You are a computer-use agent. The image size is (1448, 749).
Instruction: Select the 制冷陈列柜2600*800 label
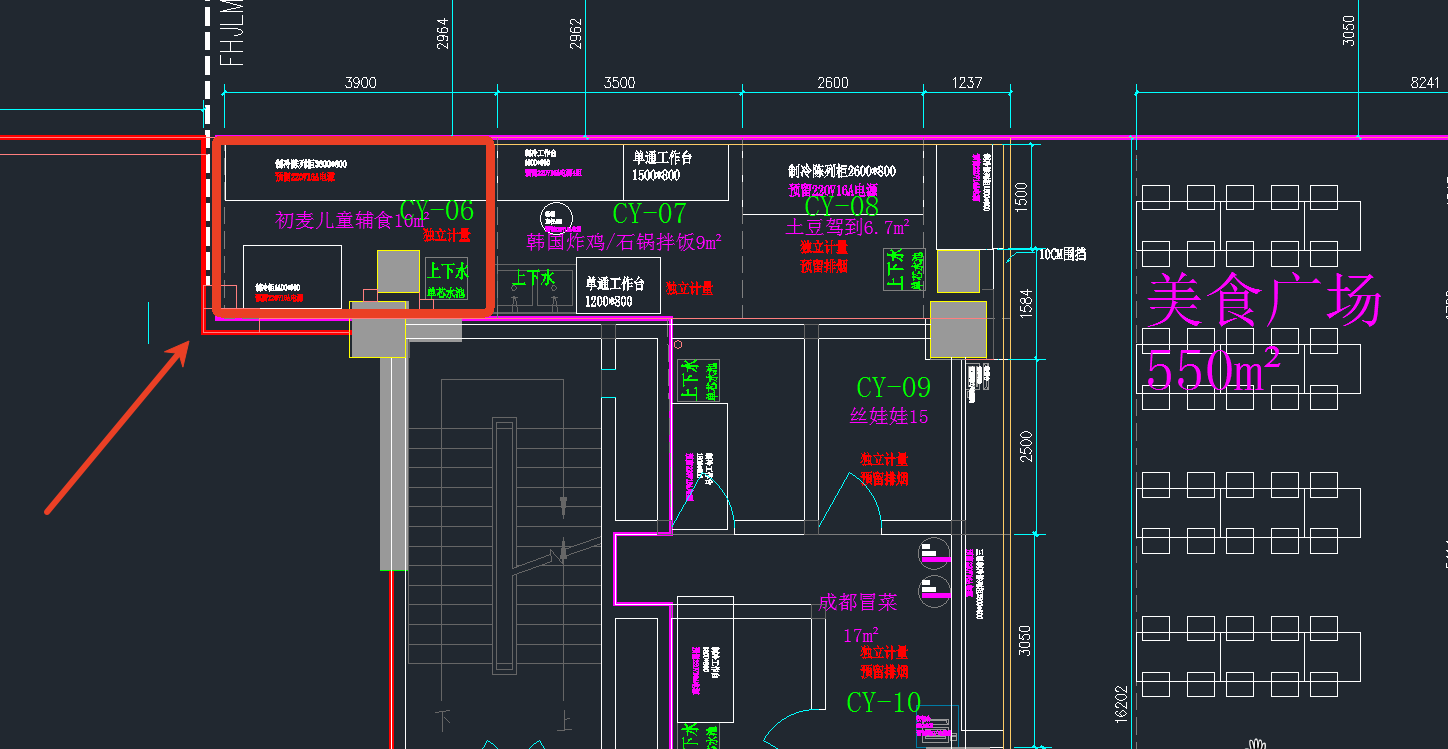click(841, 171)
